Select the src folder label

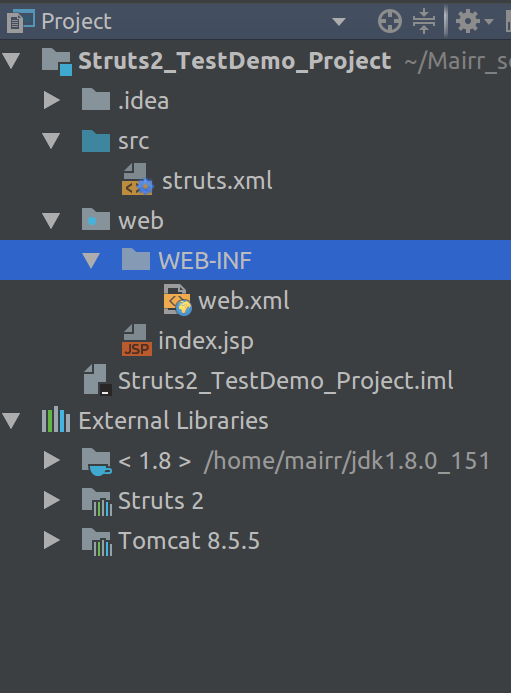pos(133,141)
